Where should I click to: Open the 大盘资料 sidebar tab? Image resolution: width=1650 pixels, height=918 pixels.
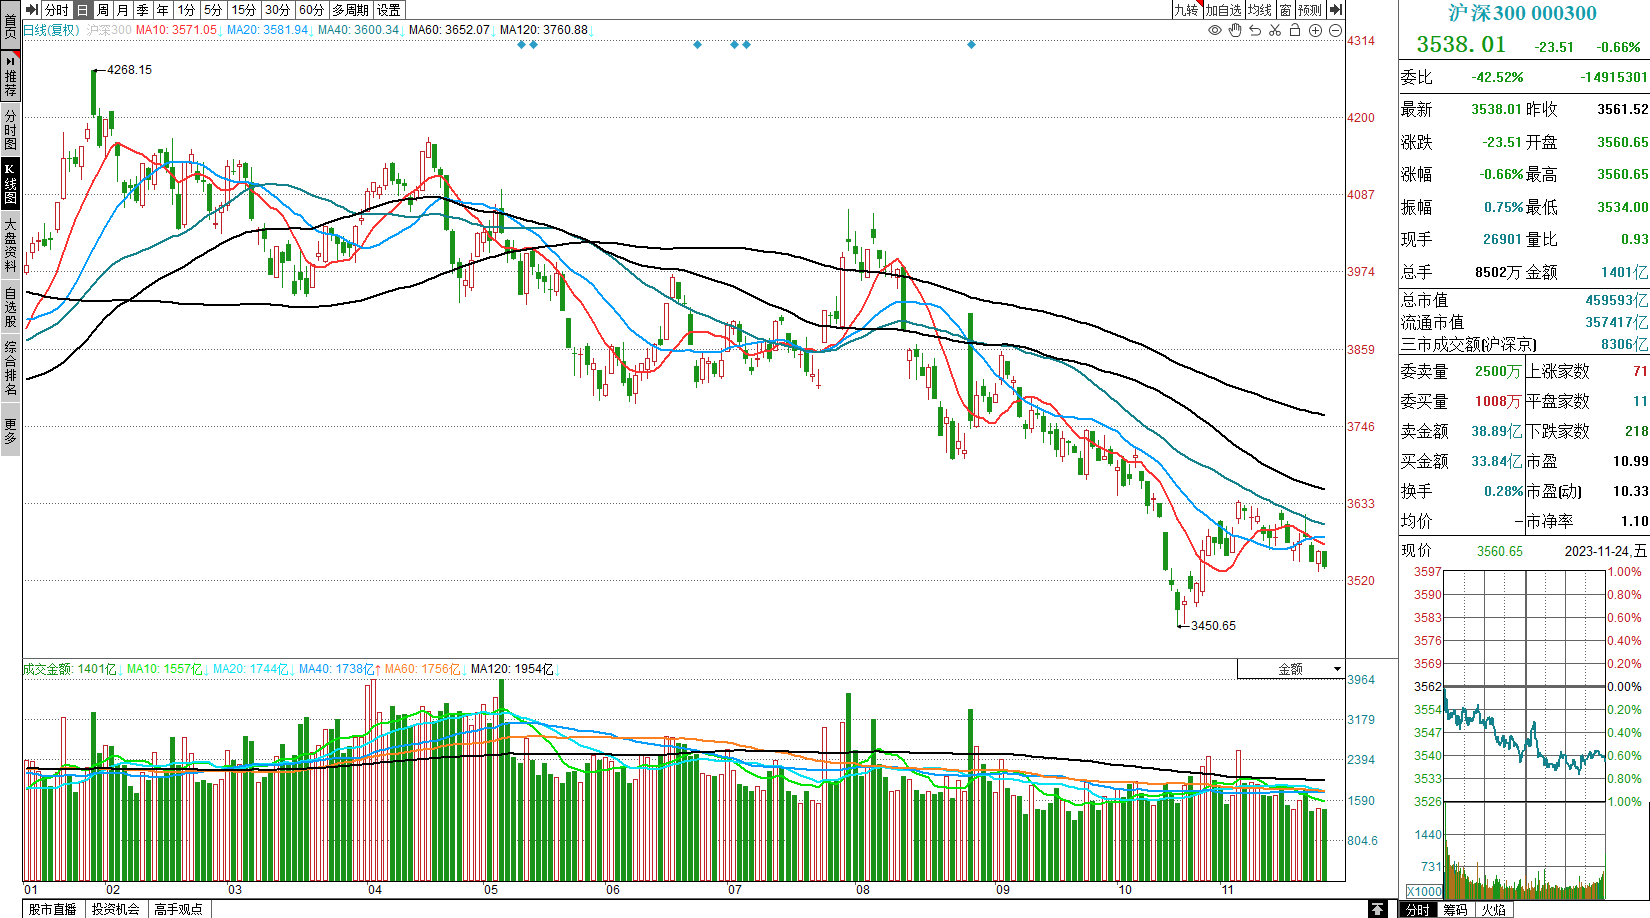pyautogui.click(x=10, y=245)
